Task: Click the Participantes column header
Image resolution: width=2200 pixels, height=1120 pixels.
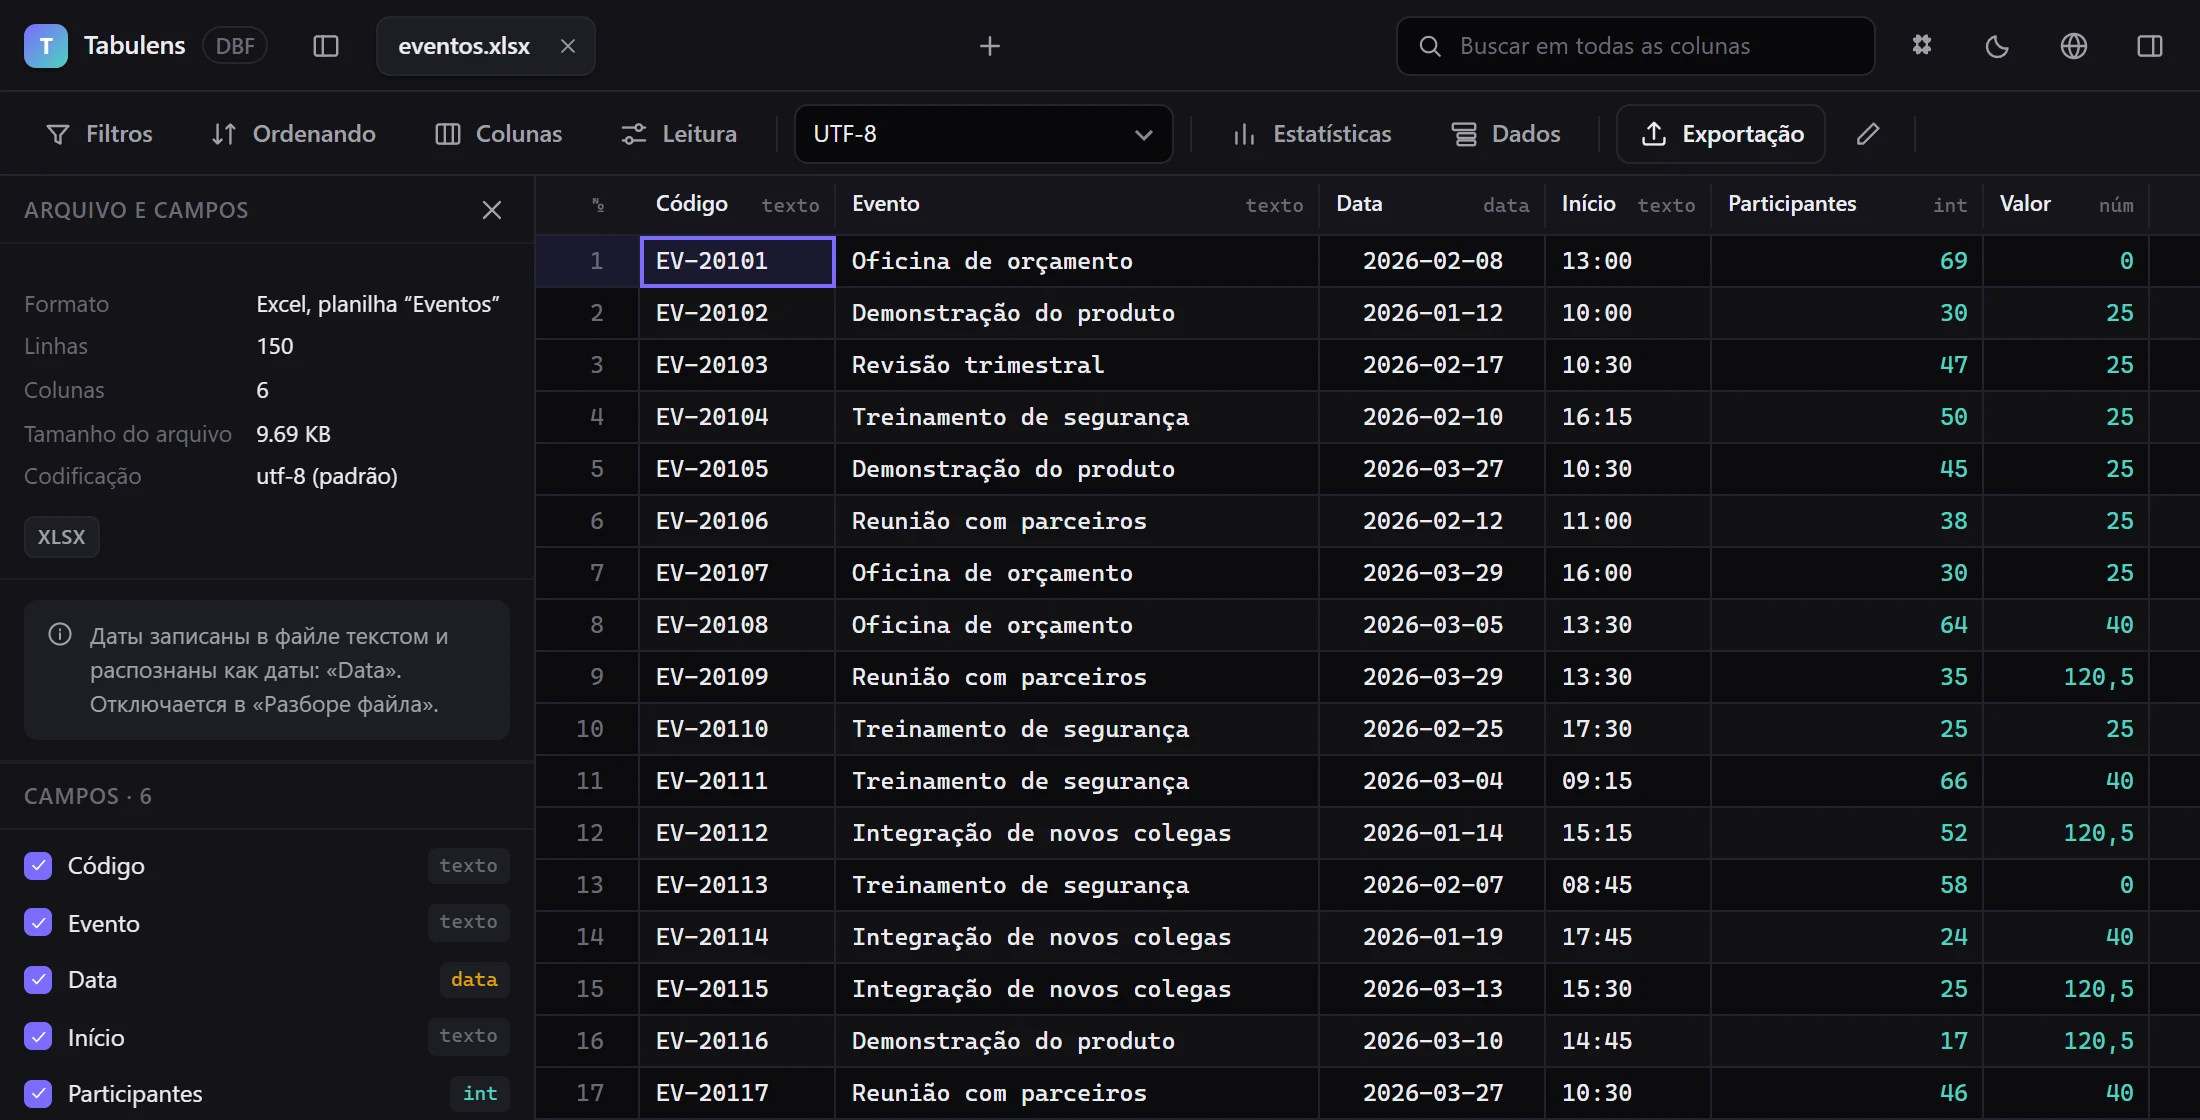Action: point(1847,205)
